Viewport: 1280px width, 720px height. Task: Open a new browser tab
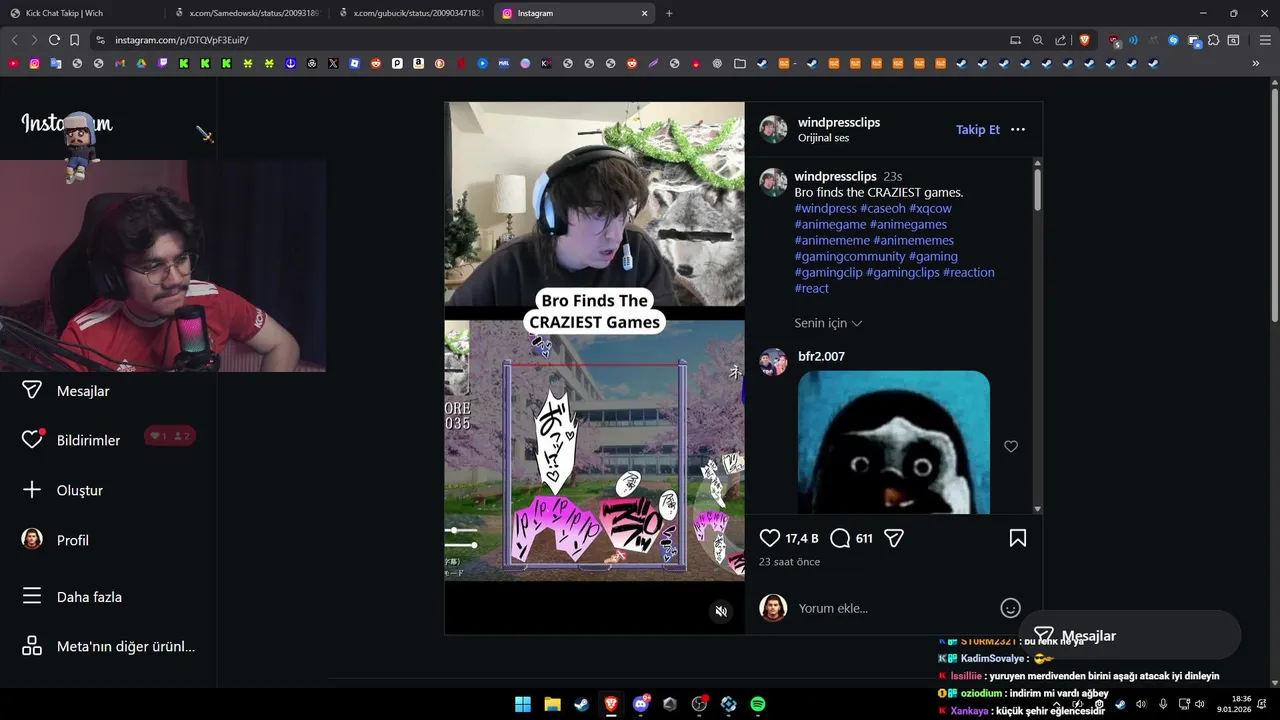tap(669, 13)
